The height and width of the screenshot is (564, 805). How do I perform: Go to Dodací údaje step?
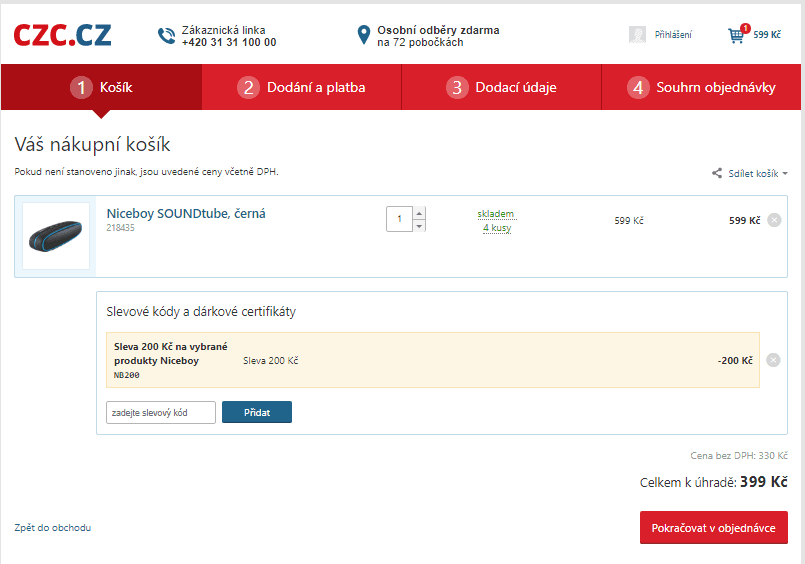click(501, 87)
